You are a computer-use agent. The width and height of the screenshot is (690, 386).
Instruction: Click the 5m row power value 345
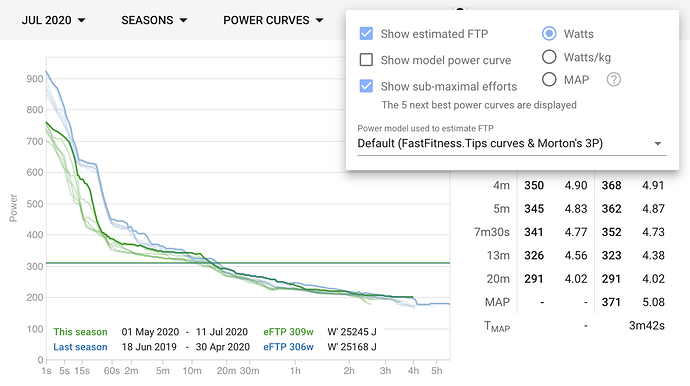pyautogui.click(x=534, y=209)
